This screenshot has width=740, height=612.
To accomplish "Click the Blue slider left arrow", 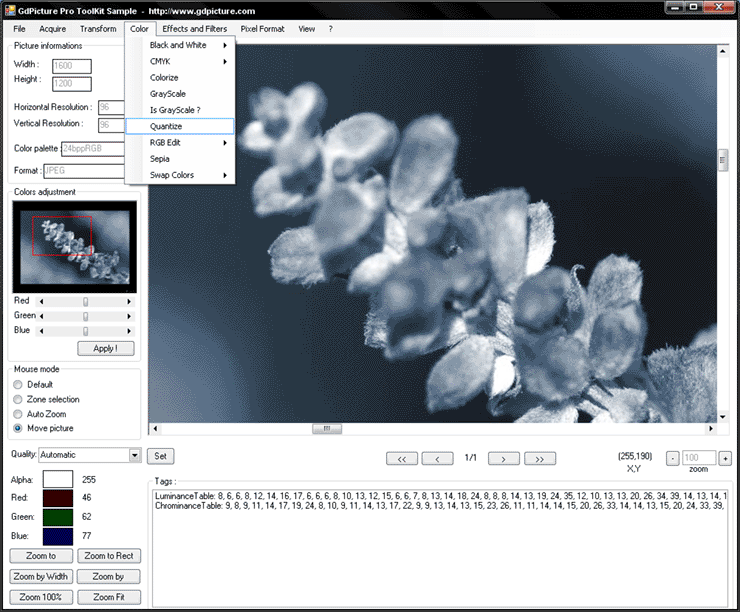I will click(x=41, y=331).
